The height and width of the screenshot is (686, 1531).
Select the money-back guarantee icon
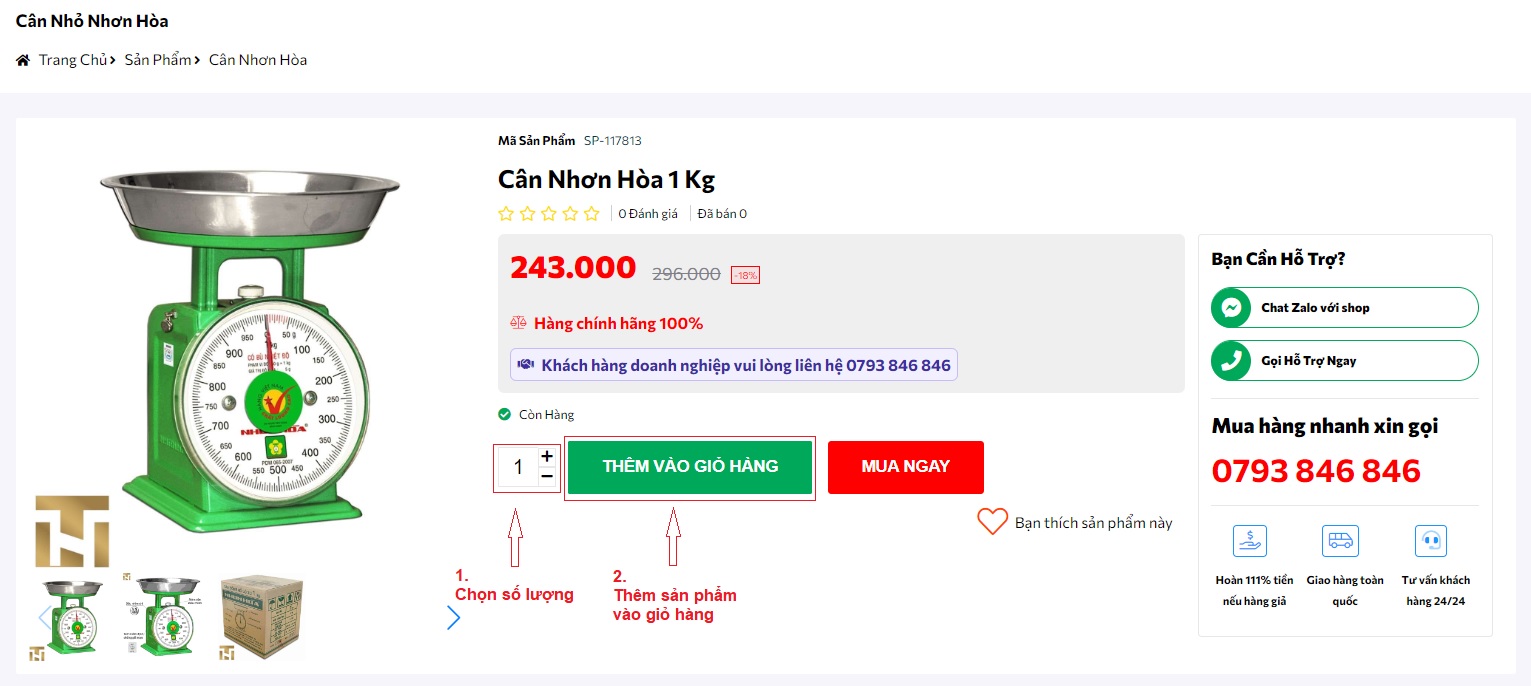coord(1249,540)
